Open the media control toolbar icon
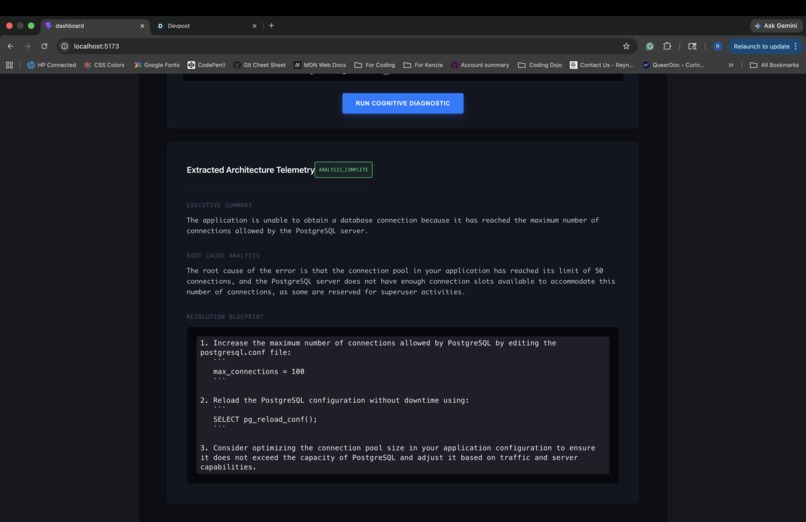The image size is (806, 522). point(692,46)
